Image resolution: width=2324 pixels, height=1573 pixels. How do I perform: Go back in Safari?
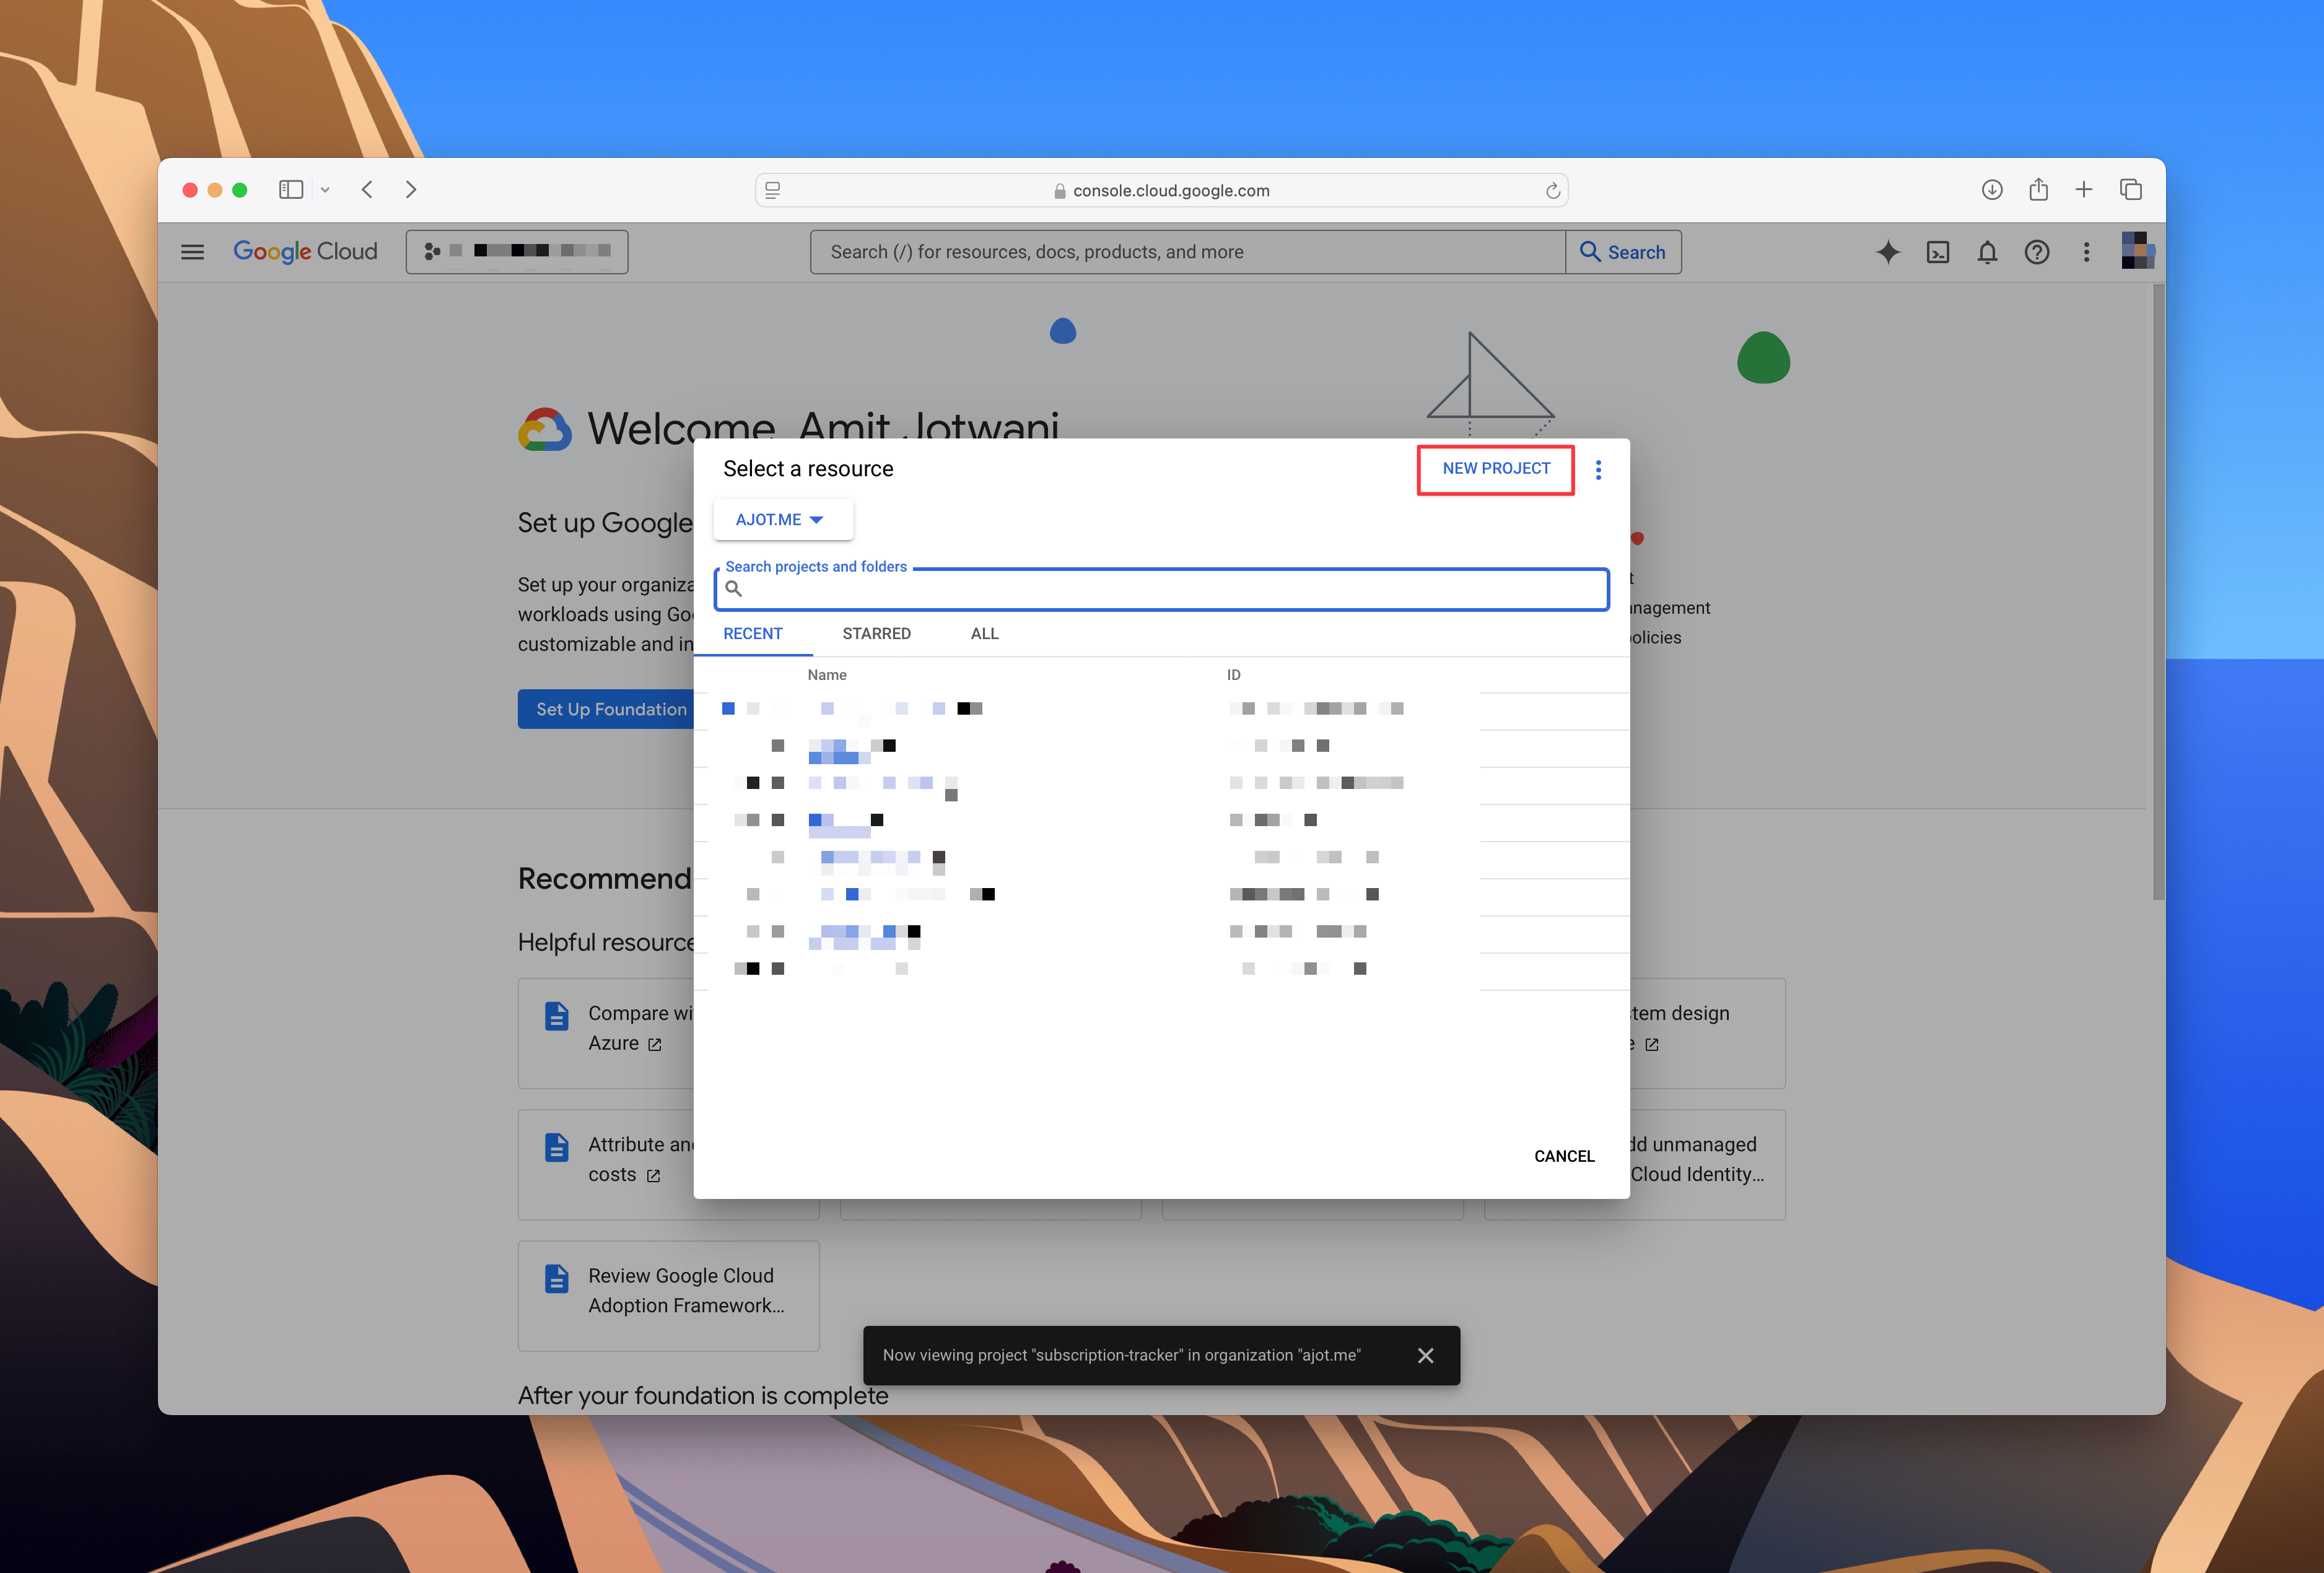(367, 190)
